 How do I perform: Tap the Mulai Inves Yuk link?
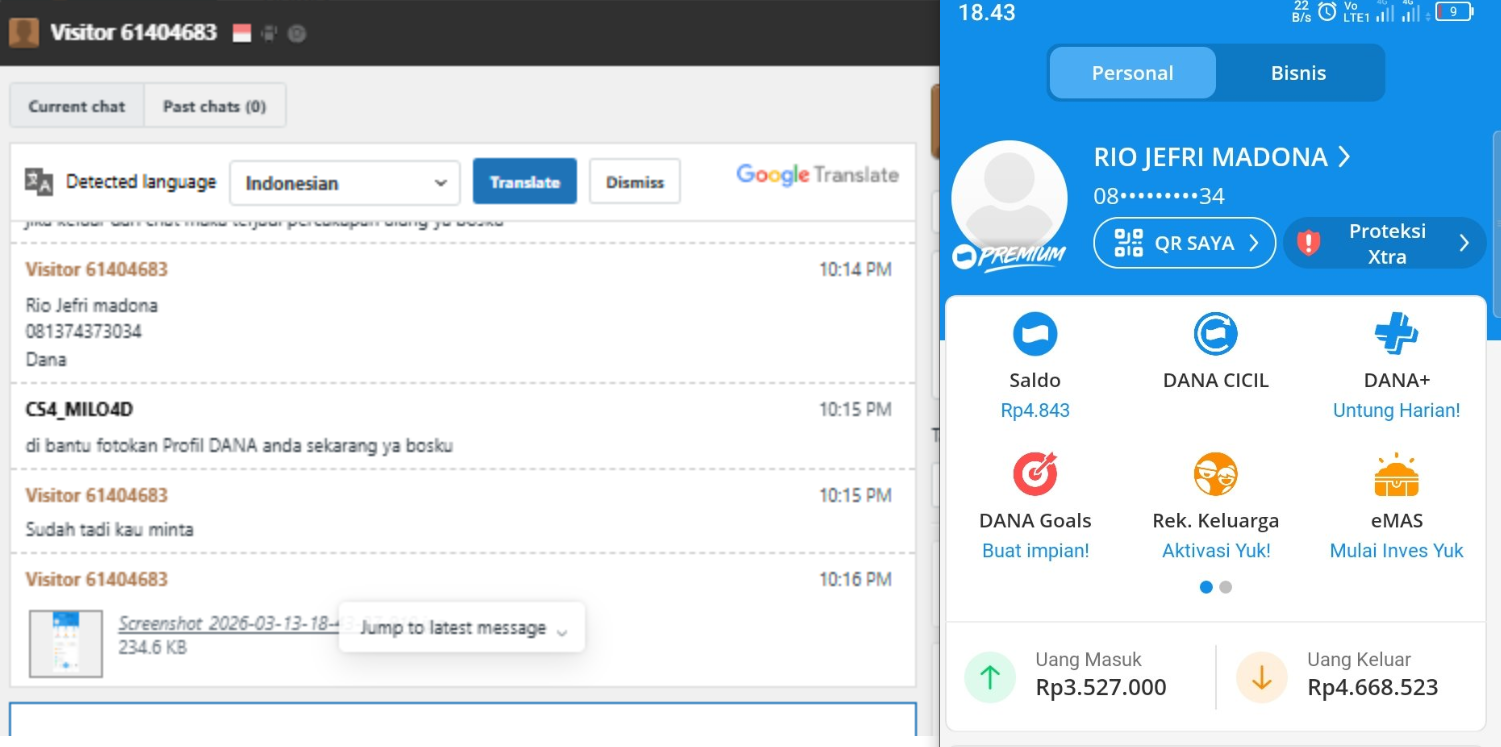click(1396, 551)
